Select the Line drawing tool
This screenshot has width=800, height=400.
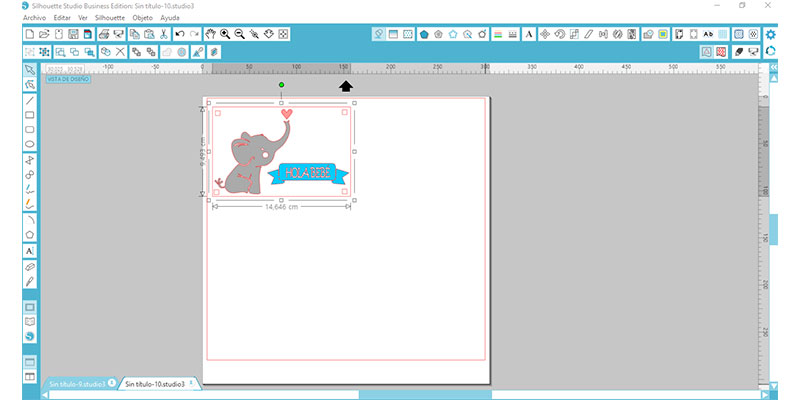pyautogui.click(x=30, y=101)
